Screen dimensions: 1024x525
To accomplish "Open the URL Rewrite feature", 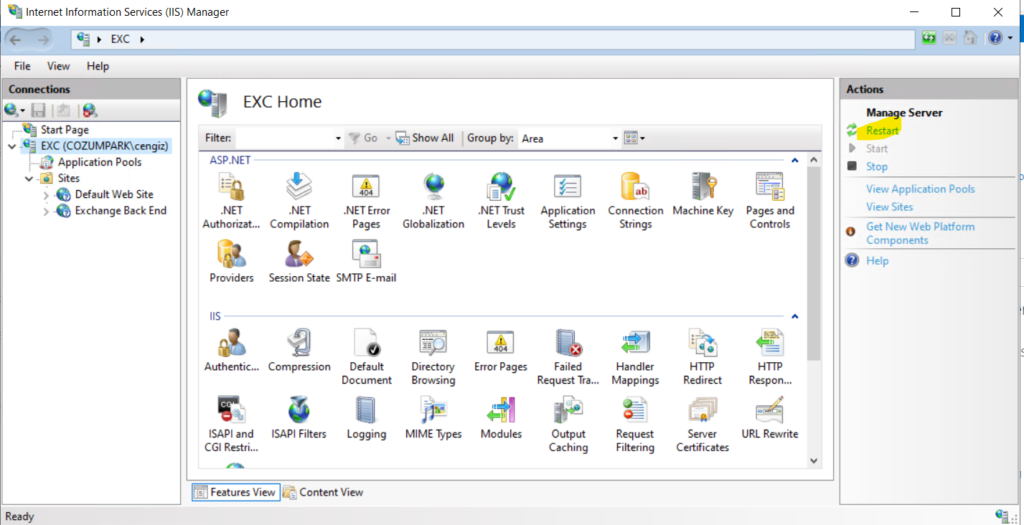I will [769, 418].
